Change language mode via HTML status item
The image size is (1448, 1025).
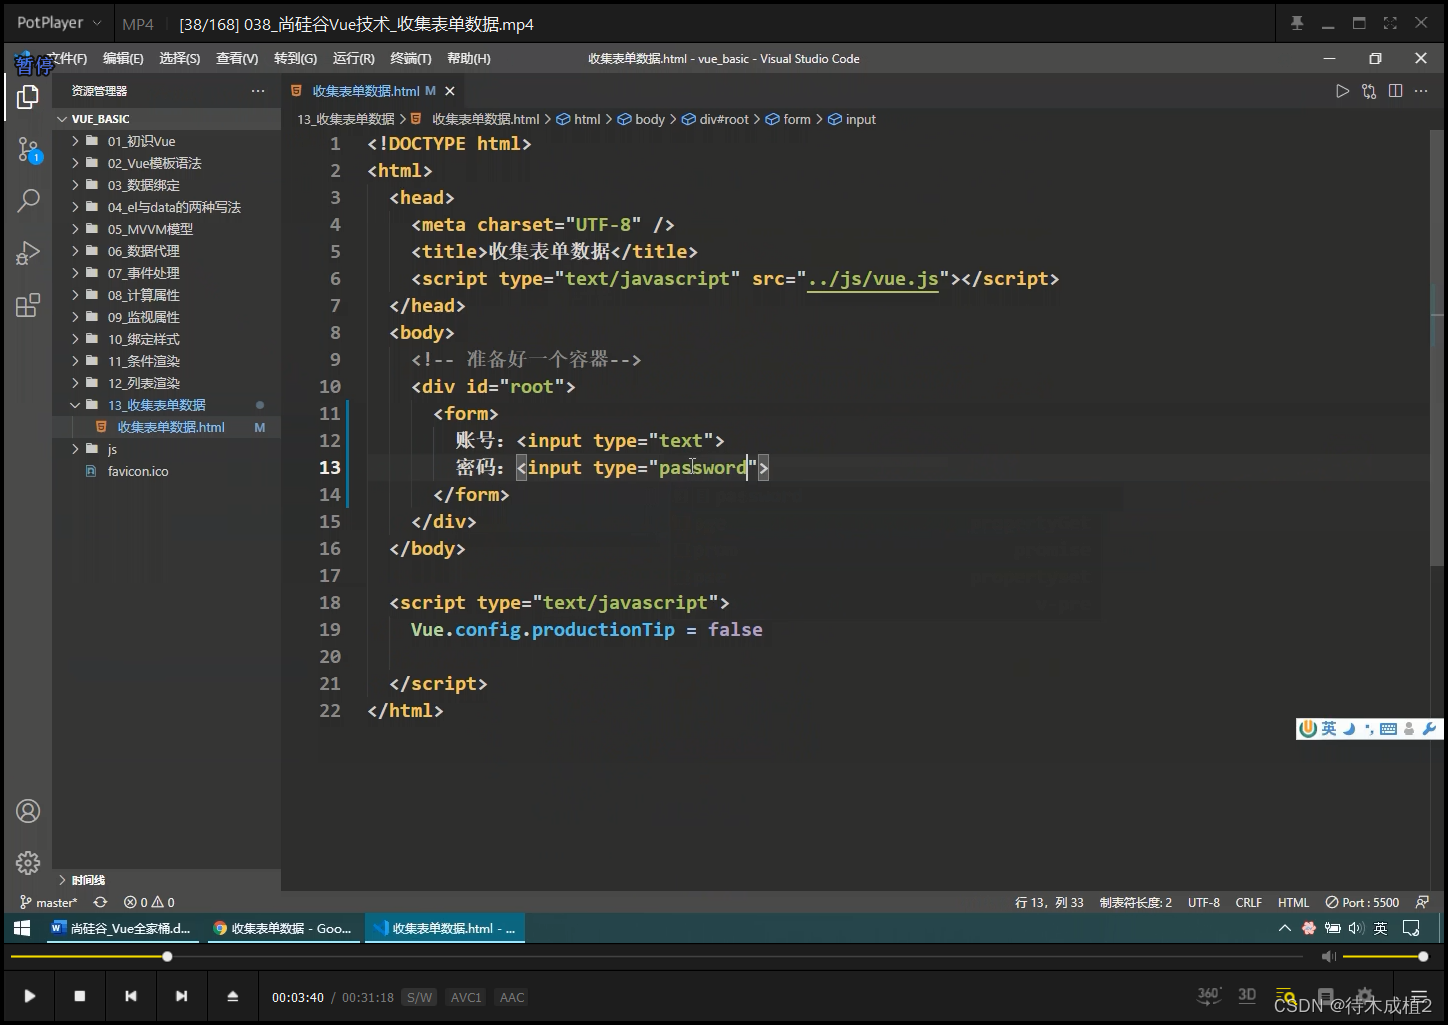[x=1293, y=902]
